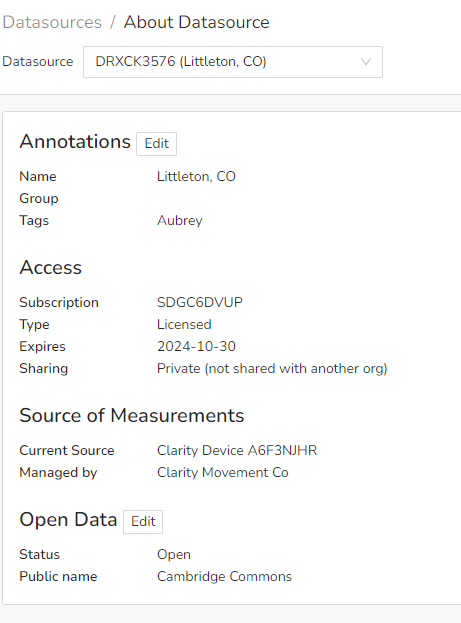Click the Cambridge Commons public name
Screen dimensions: 461x623
coord(225,577)
